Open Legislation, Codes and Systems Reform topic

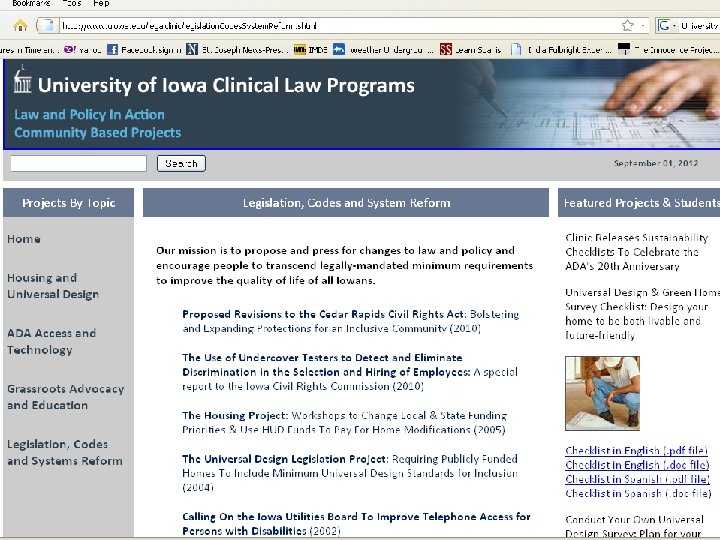point(65,452)
